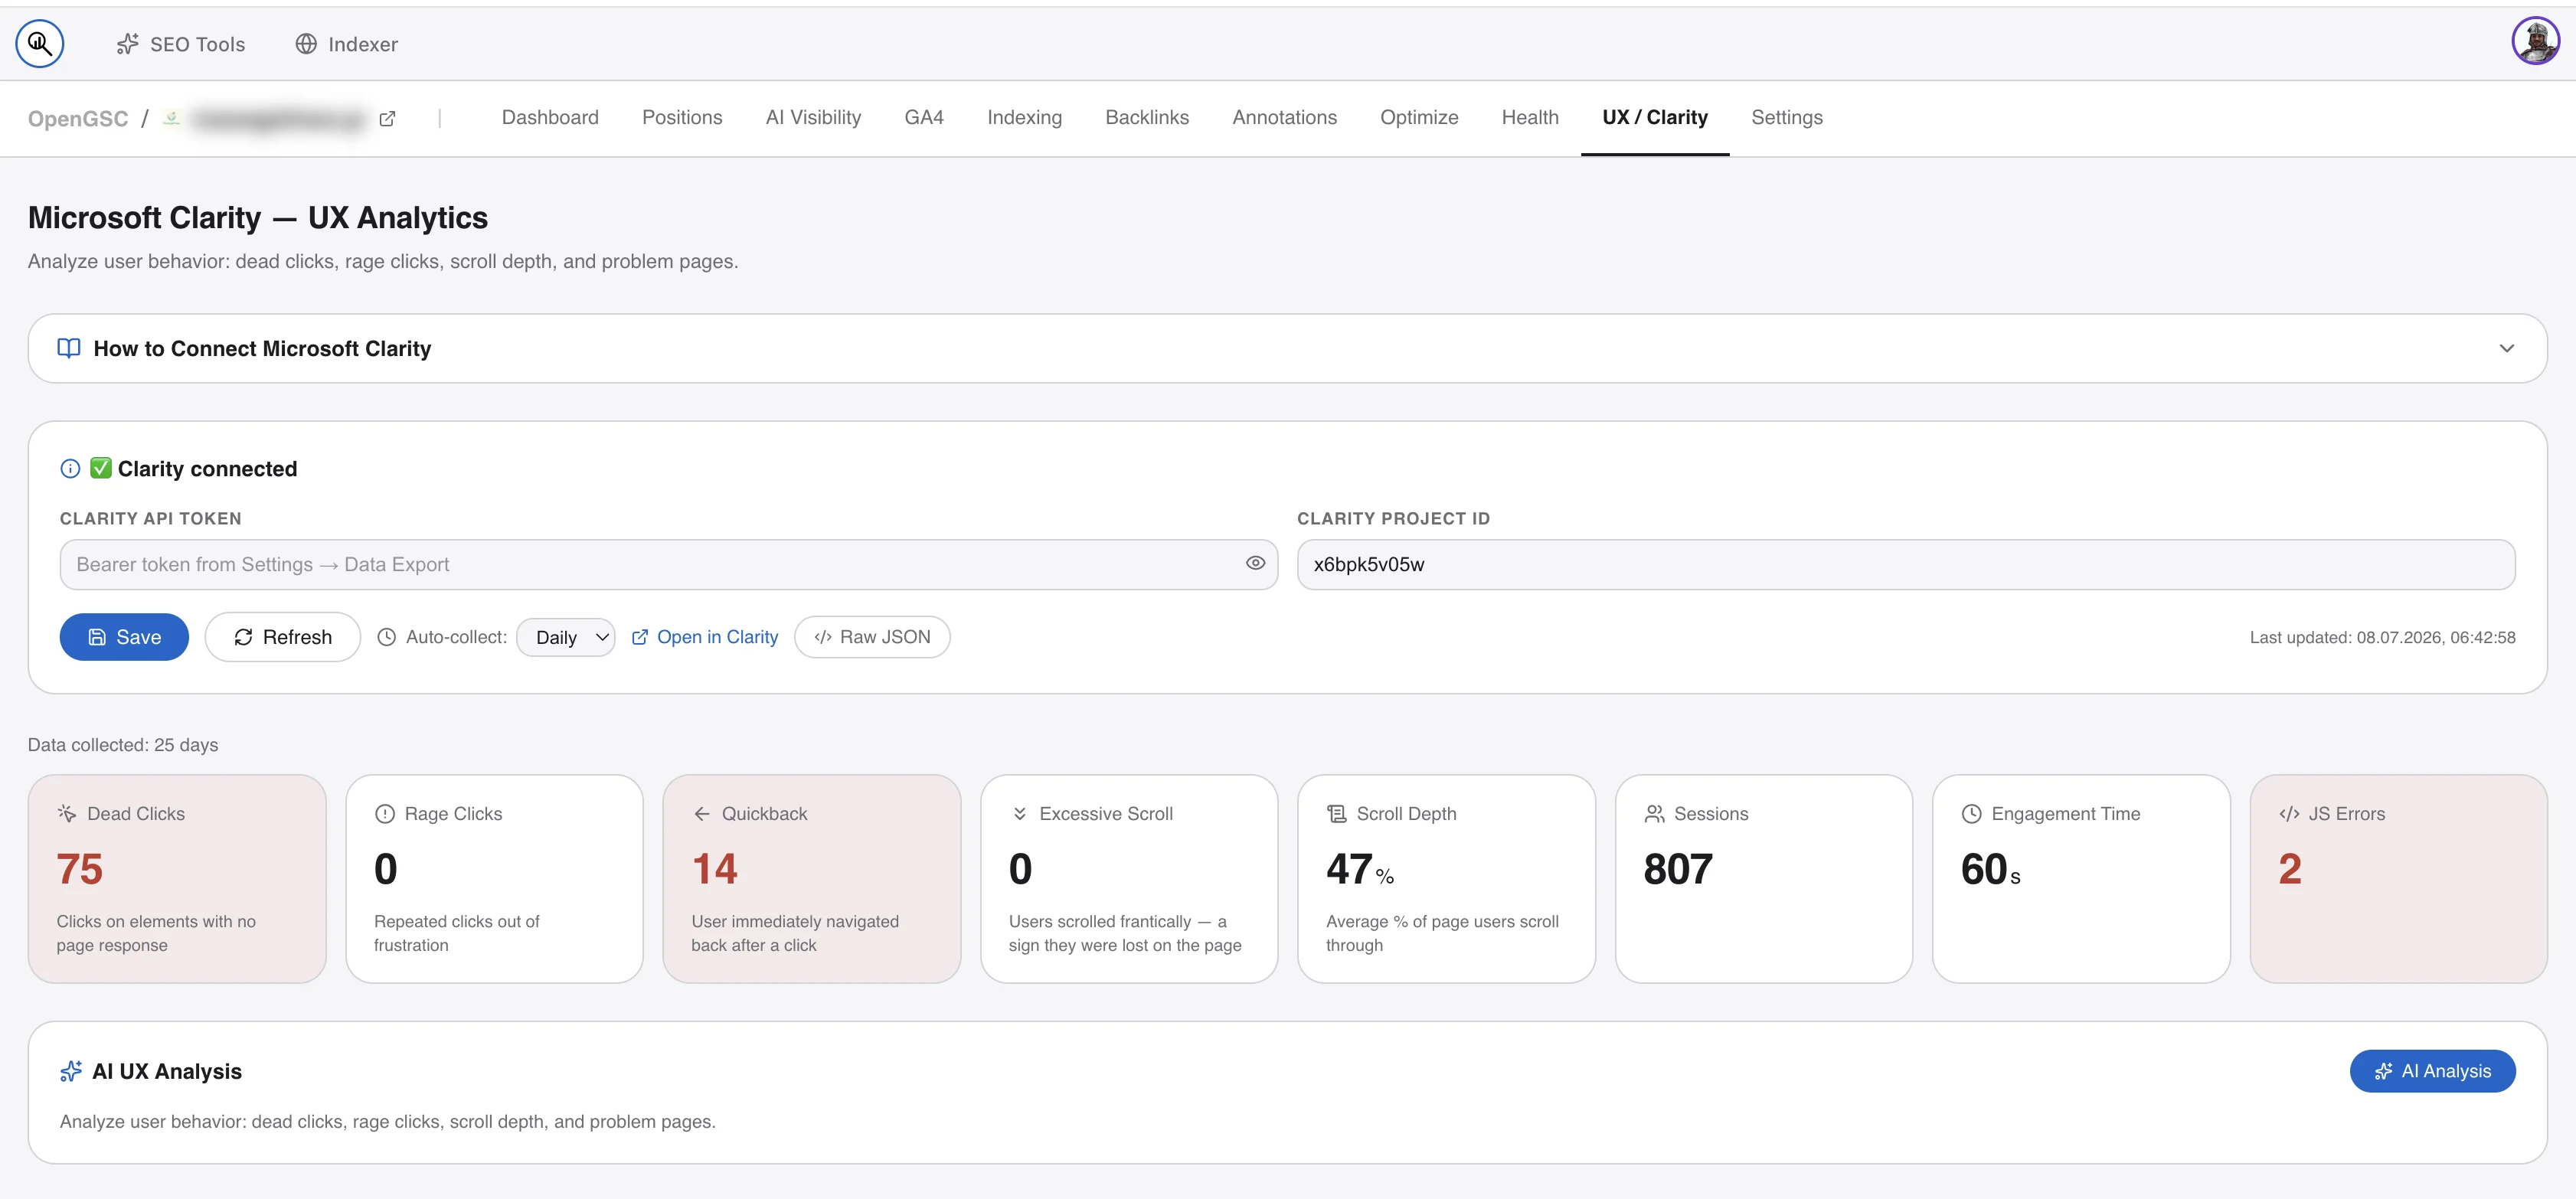Click the Sessions users icon
This screenshot has height=1199, width=2576.
click(1655, 814)
